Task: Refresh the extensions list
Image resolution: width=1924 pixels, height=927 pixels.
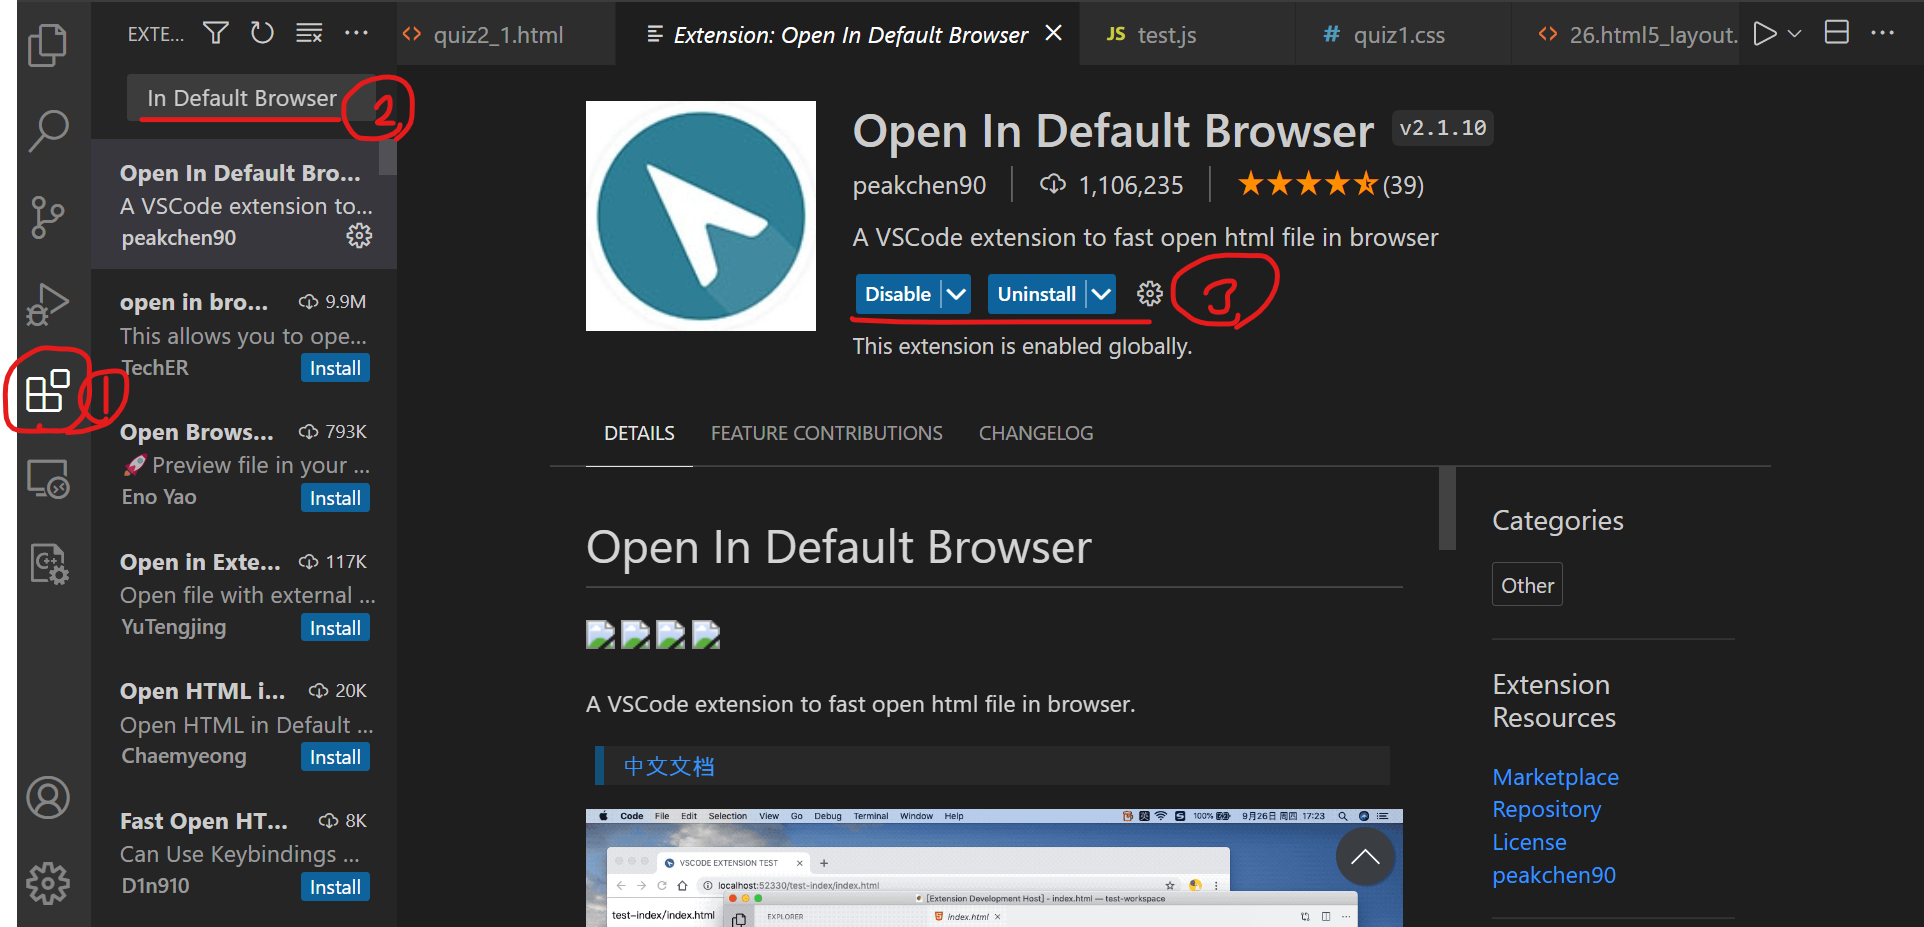Action: [x=262, y=34]
